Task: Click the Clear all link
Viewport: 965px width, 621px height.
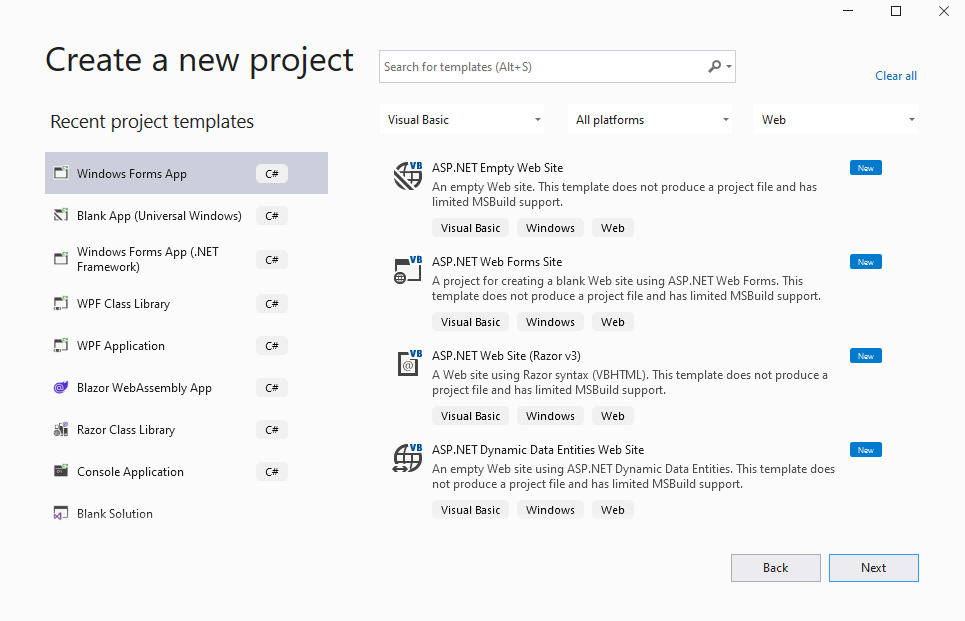Action: [895, 76]
